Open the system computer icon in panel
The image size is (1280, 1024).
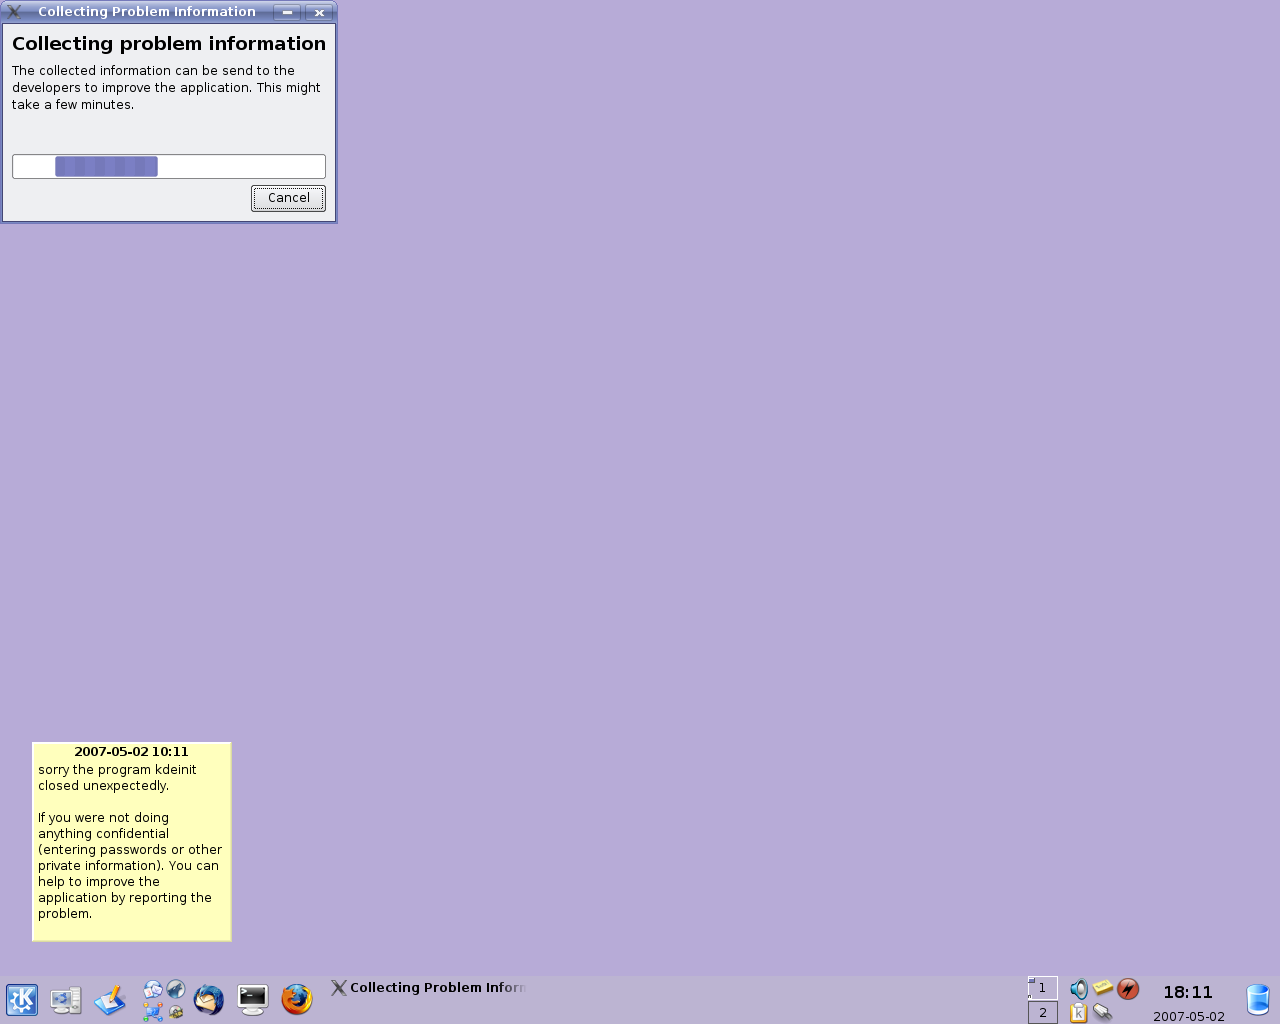pyautogui.click(x=66, y=999)
